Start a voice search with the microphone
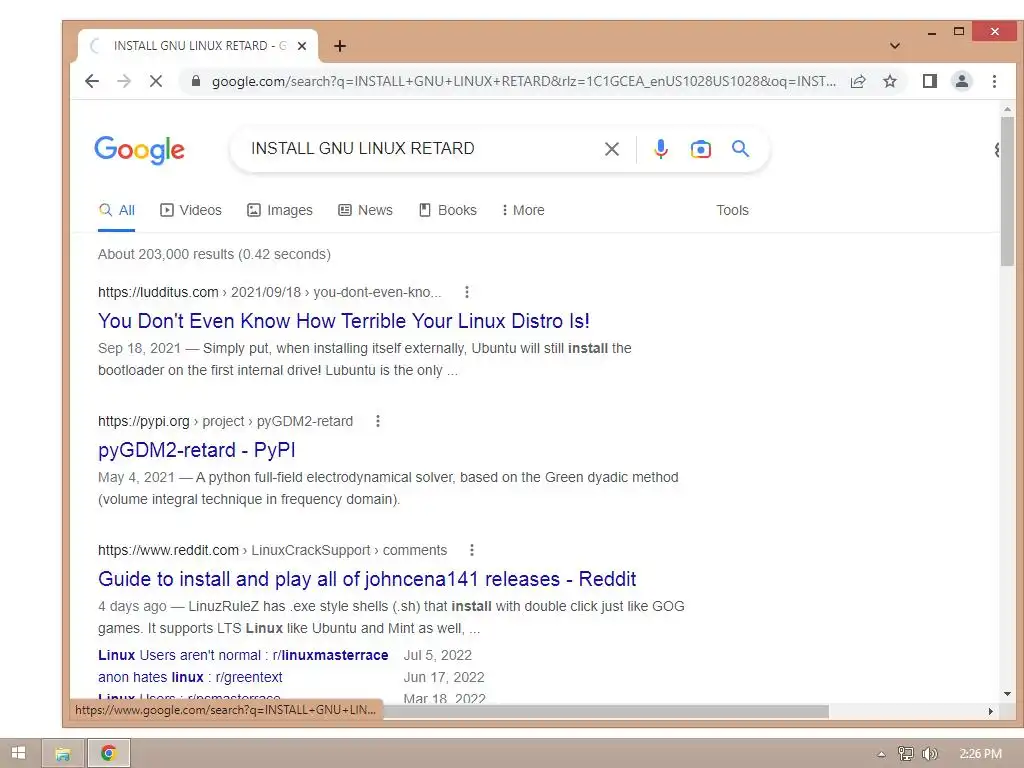This screenshot has width=1024, height=768. (661, 149)
